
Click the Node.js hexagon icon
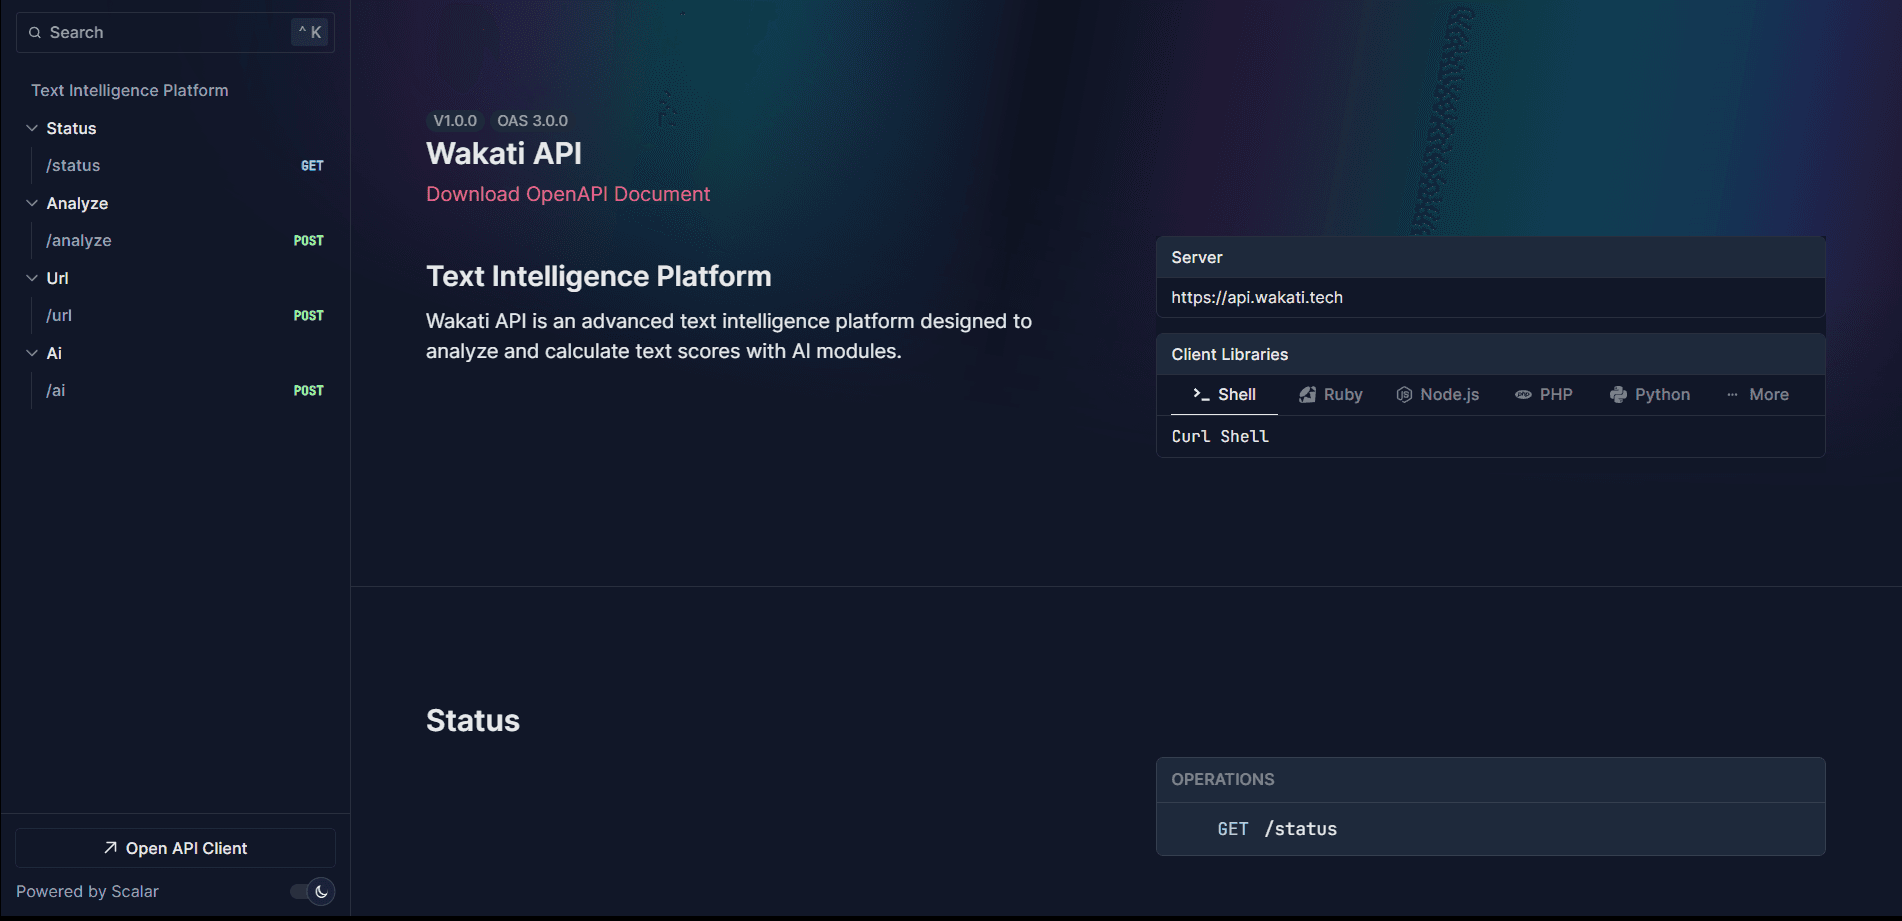click(x=1404, y=395)
